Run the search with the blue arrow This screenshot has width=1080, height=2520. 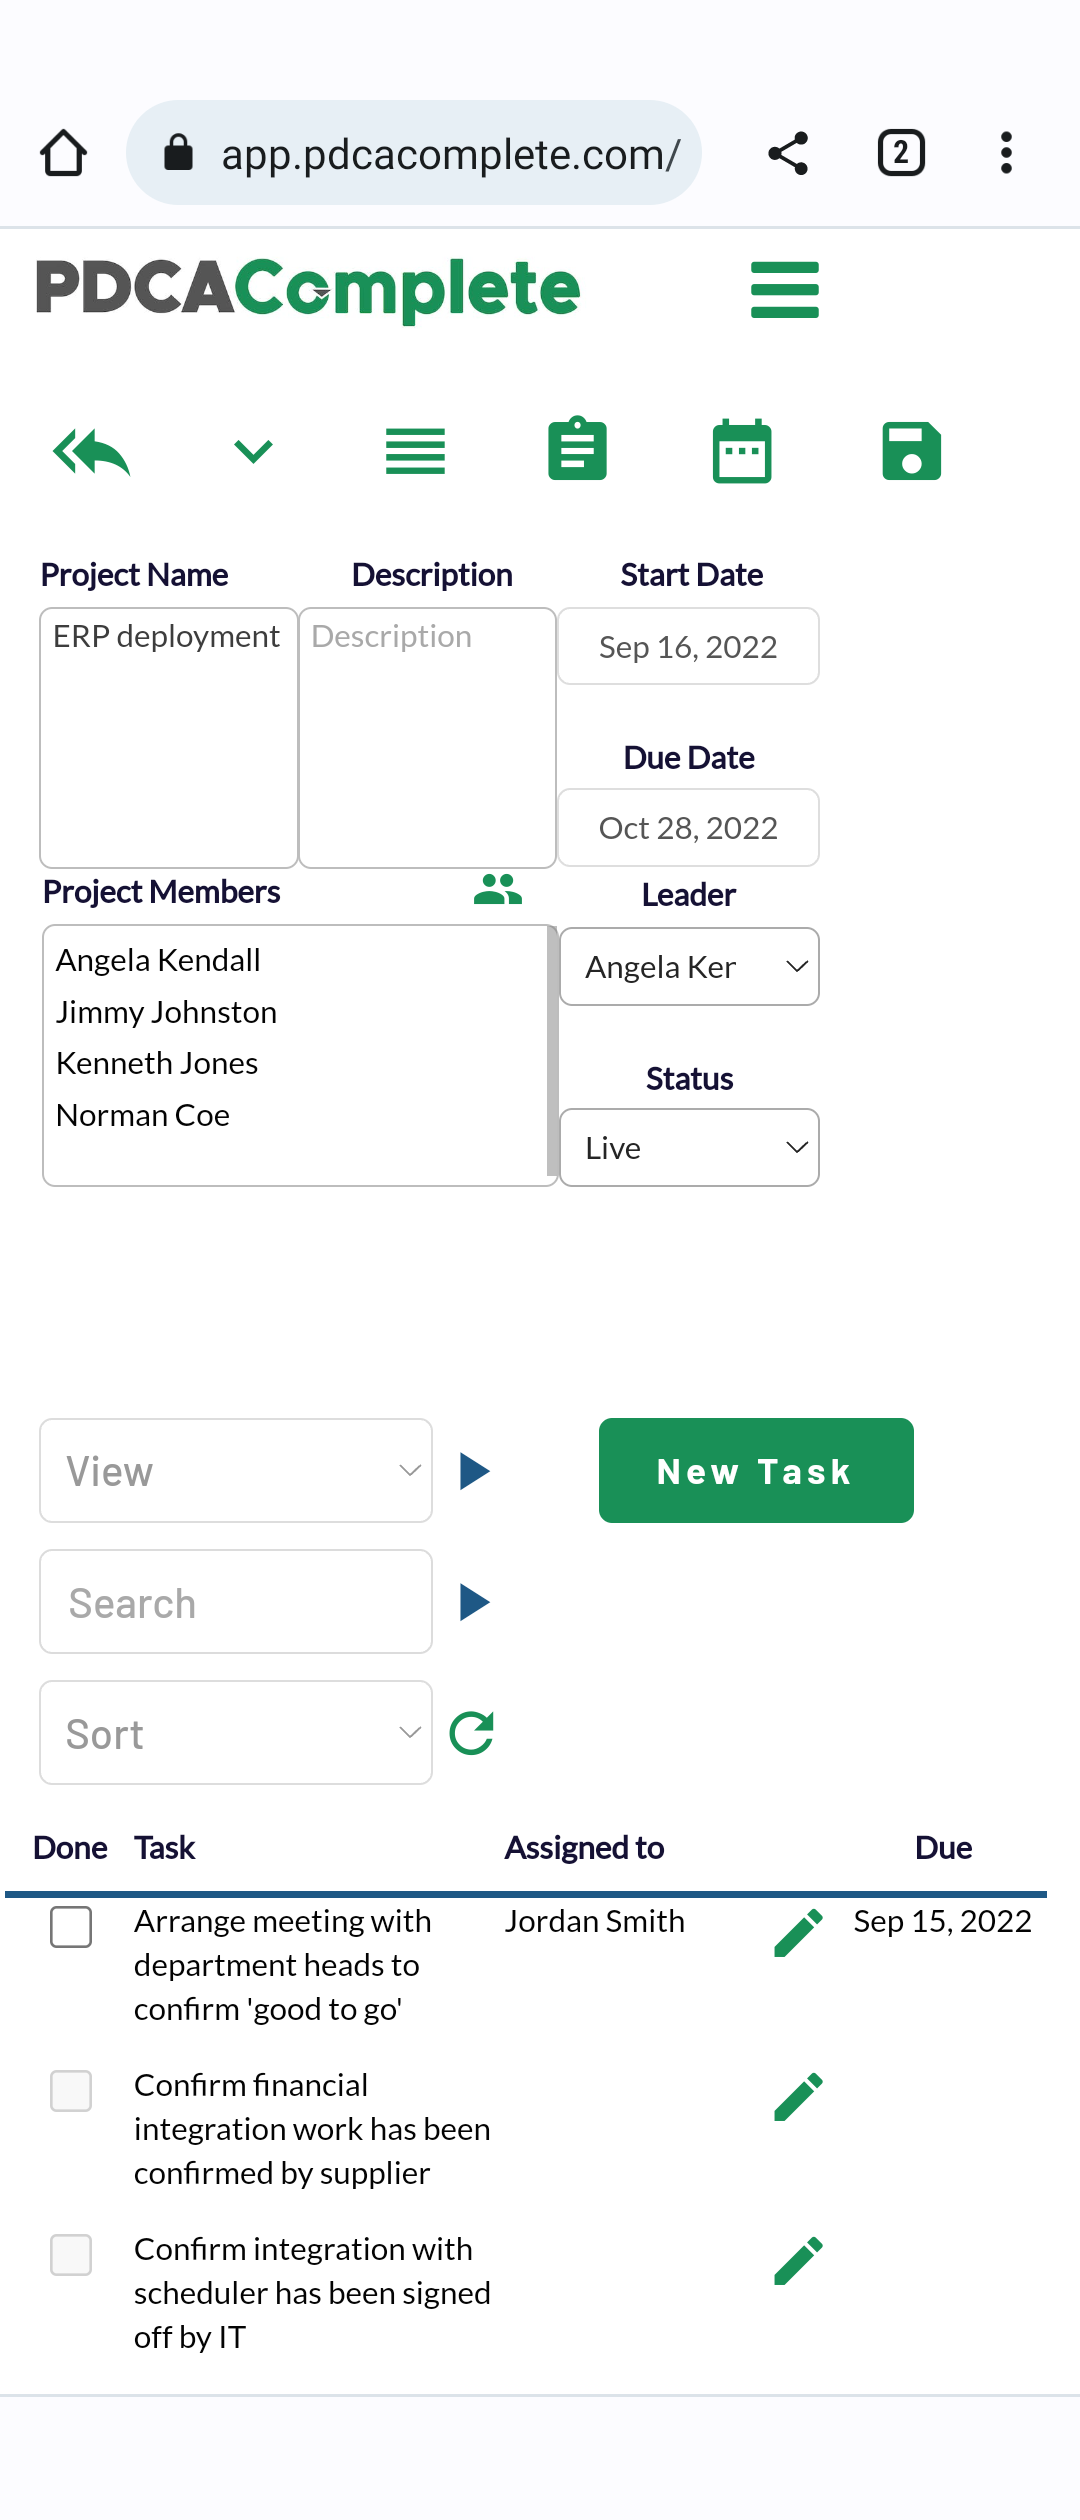[474, 1602]
